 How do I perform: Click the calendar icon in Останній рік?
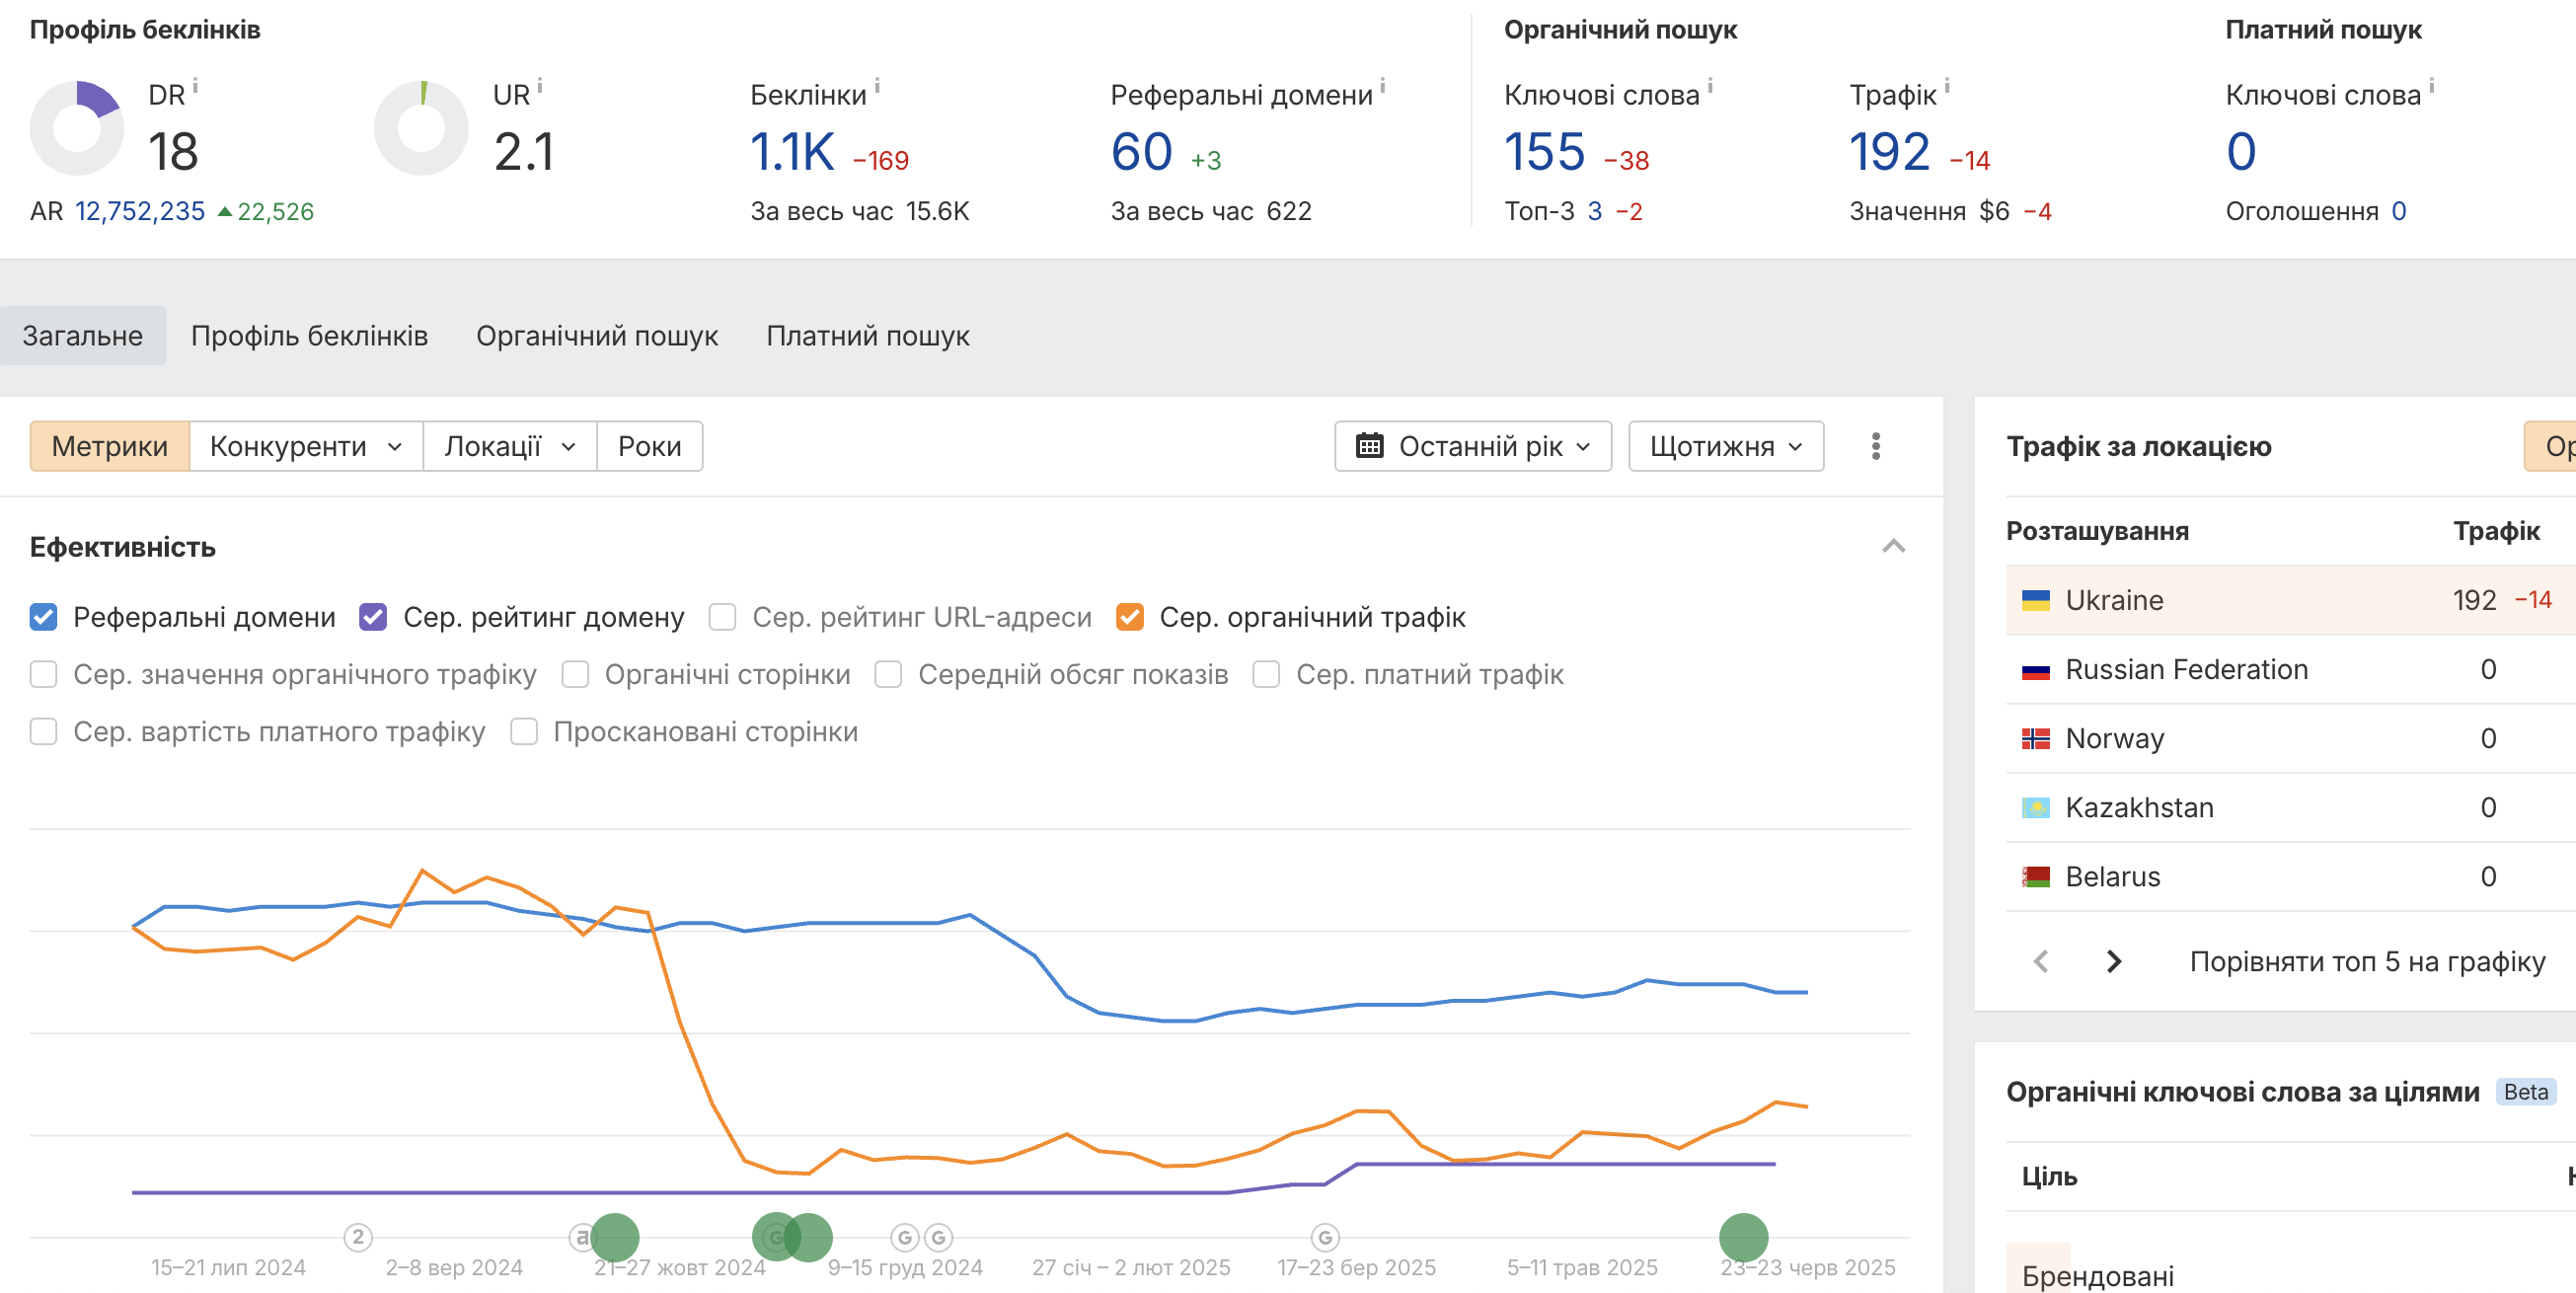(x=1369, y=446)
